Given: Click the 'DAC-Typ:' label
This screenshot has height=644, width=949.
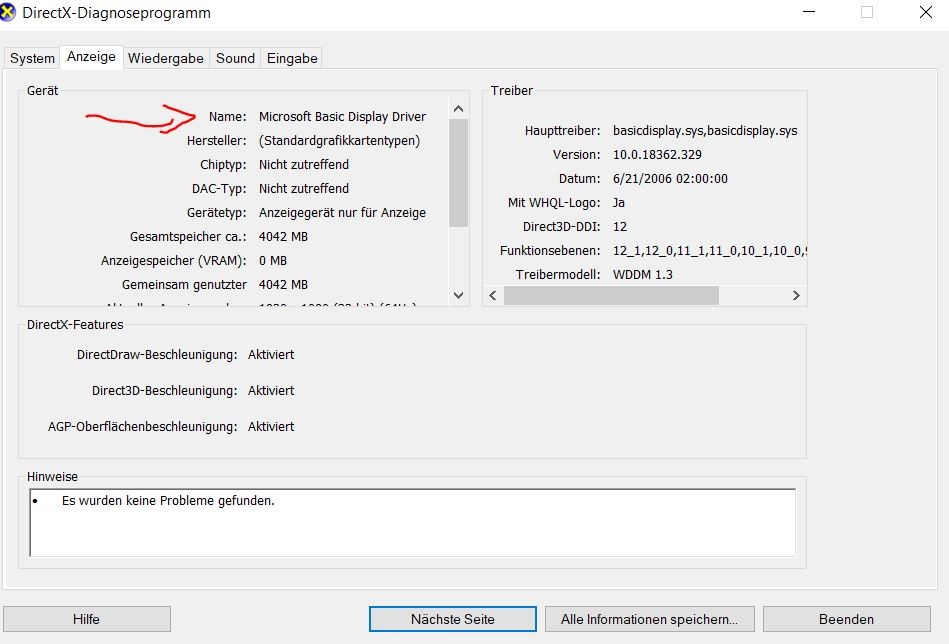Looking at the screenshot, I should tap(219, 189).
